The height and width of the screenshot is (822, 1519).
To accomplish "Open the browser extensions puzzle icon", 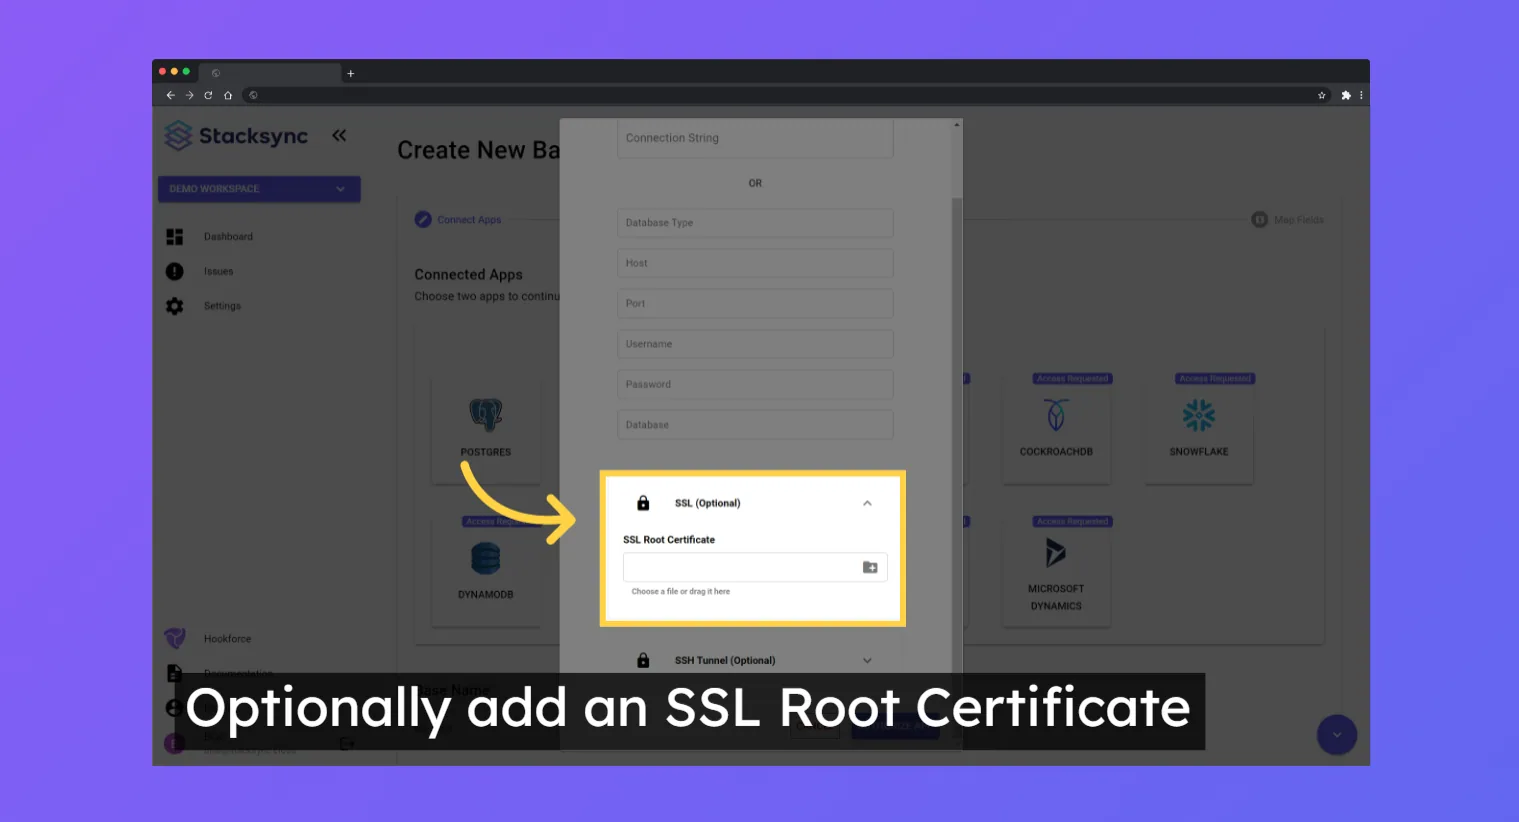I will pyautogui.click(x=1346, y=95).
